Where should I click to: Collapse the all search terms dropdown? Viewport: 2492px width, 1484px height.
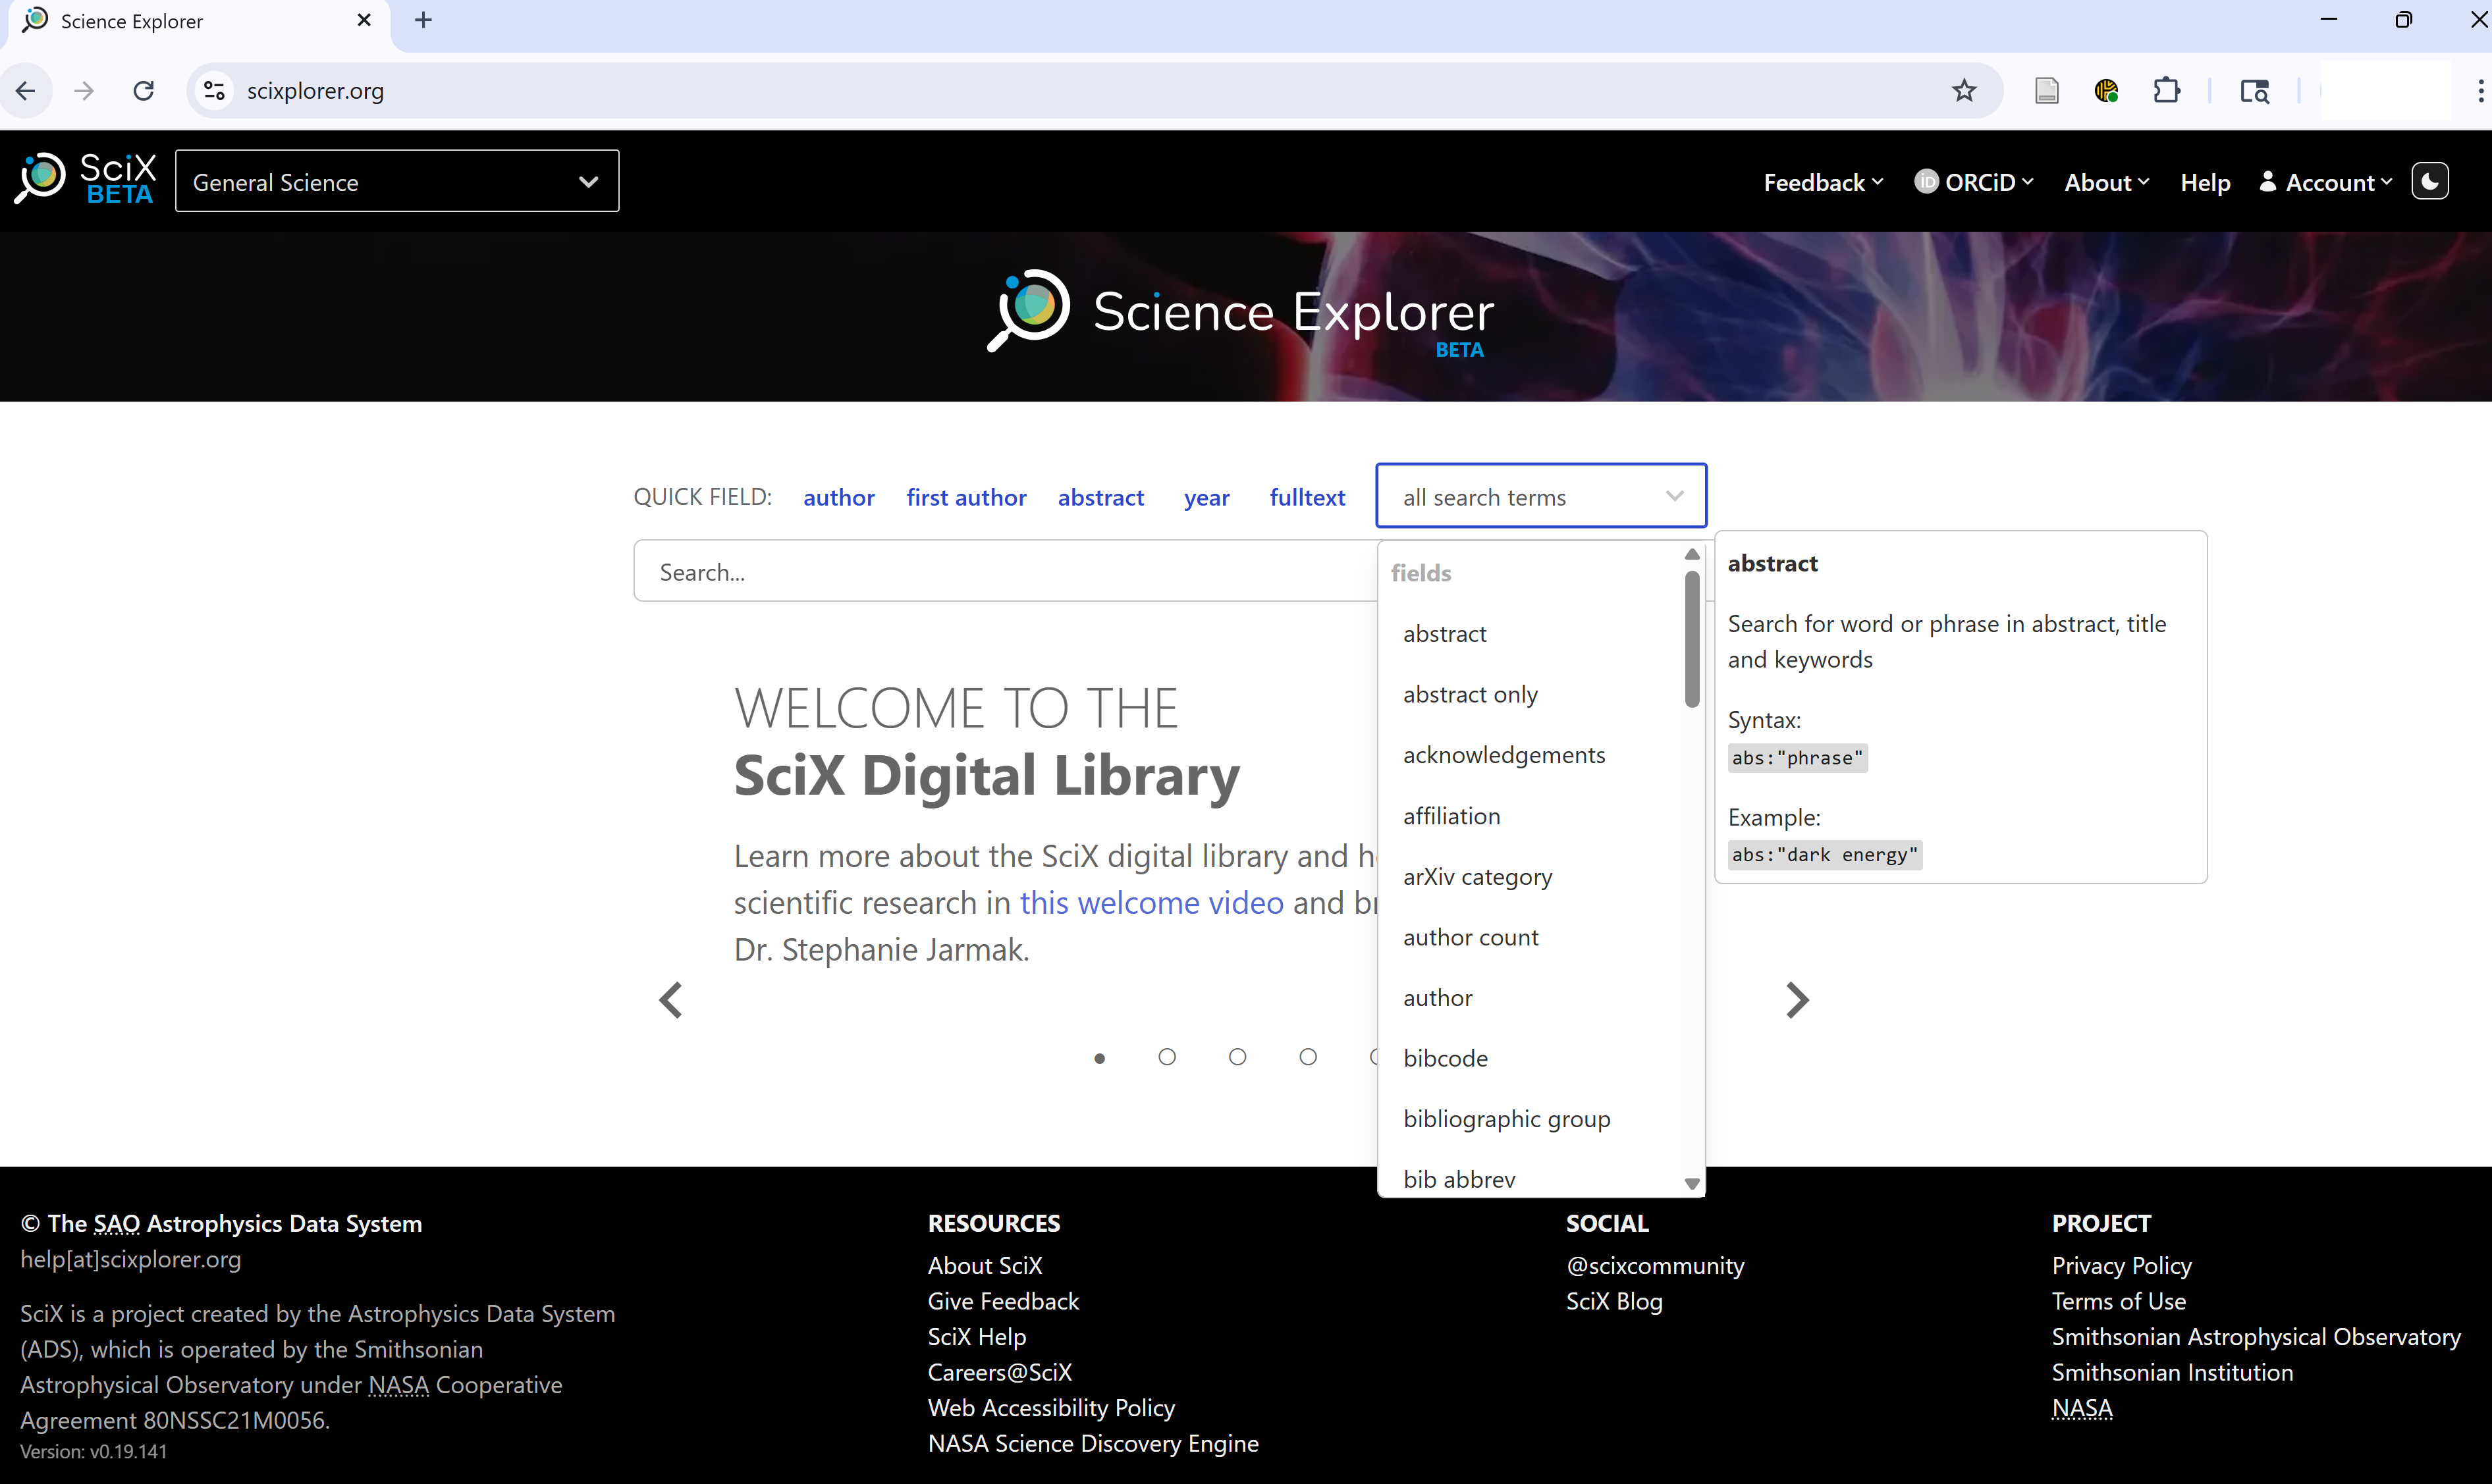[1541, 496]
